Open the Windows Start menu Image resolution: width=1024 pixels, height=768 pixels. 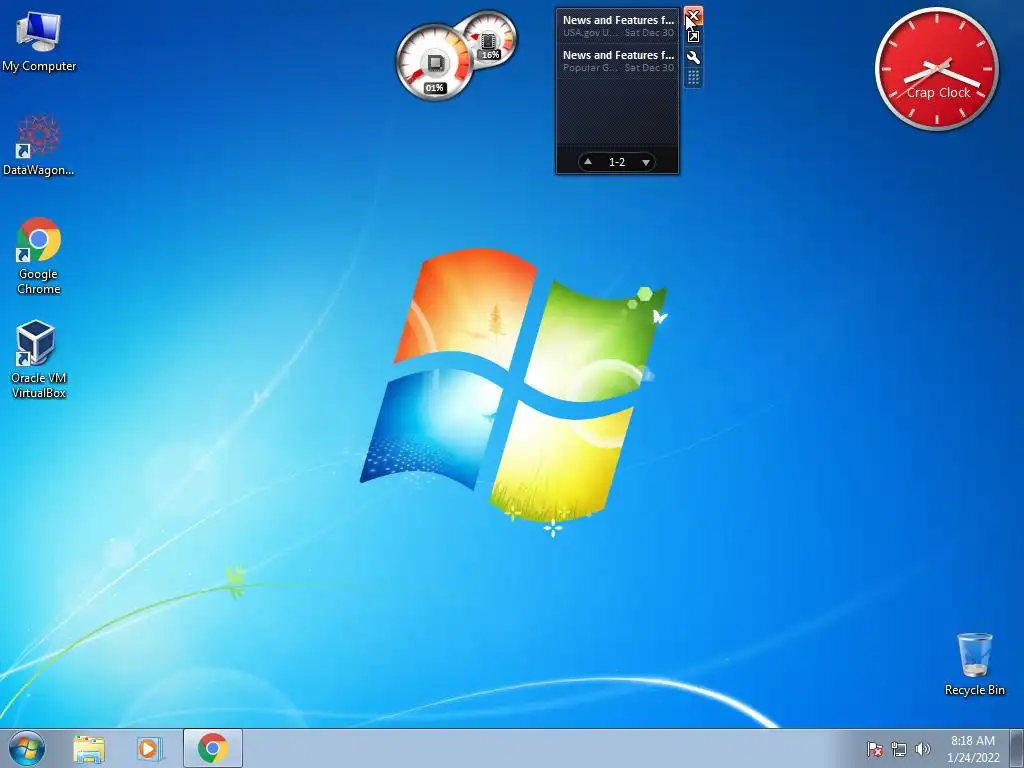click(x=27, y=749)
